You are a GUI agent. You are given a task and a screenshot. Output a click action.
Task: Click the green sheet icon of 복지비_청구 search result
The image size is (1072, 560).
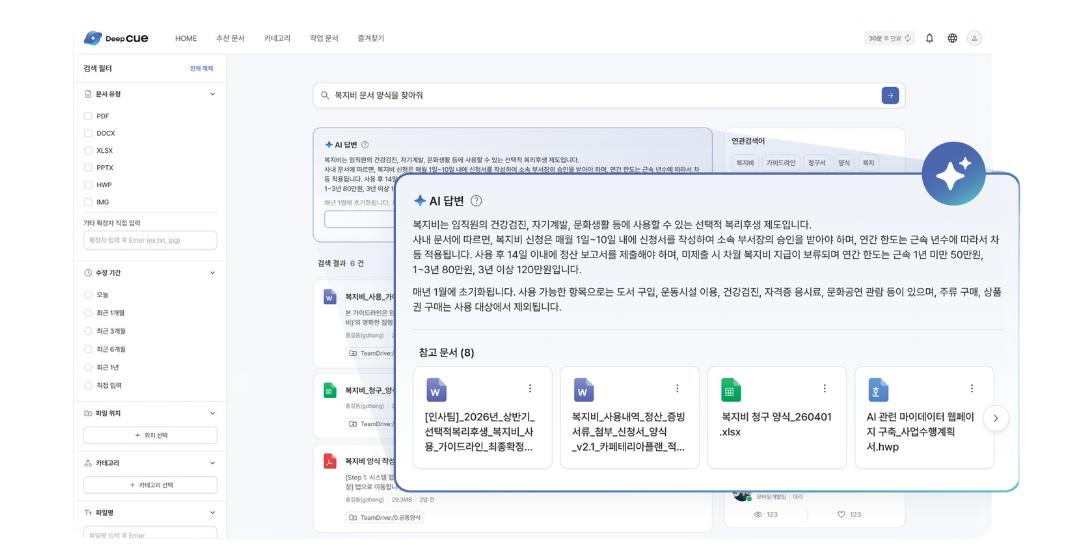click(x=330, y=390)
